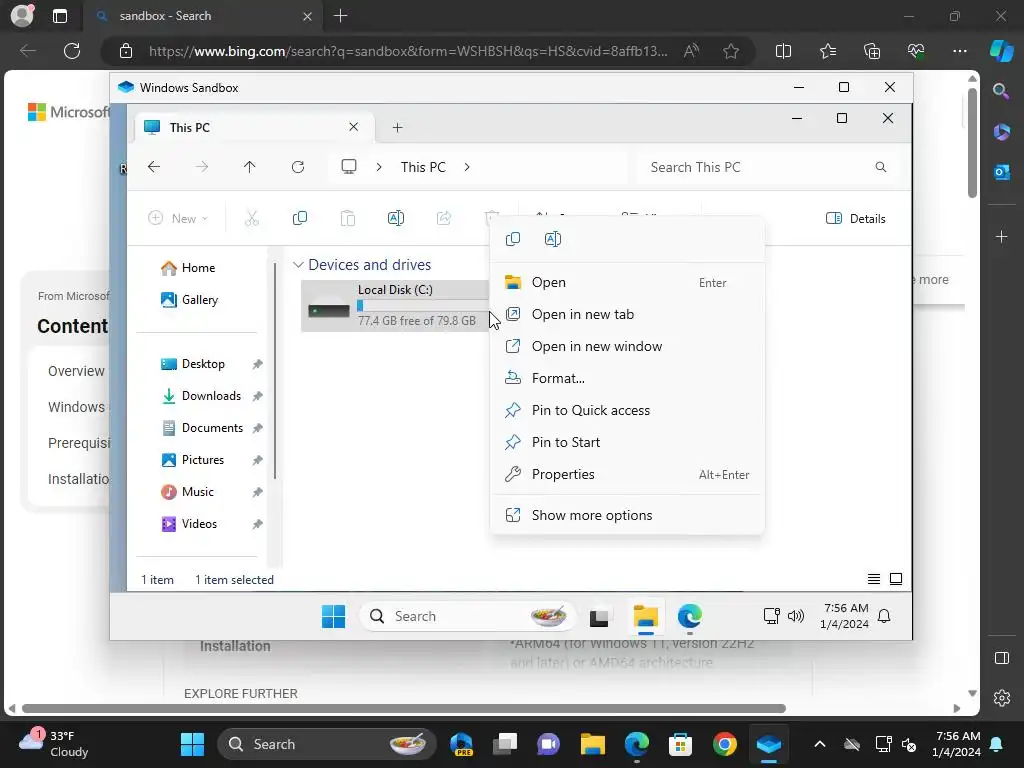Switch to large icons view icon
The width and height of the screenshot is (1024, 768).
[x=896, y=579]
